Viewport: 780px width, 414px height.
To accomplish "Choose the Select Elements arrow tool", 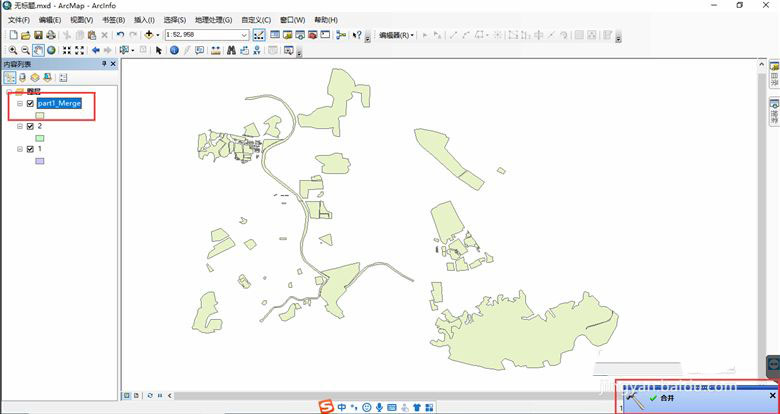I will coord(159,50).
